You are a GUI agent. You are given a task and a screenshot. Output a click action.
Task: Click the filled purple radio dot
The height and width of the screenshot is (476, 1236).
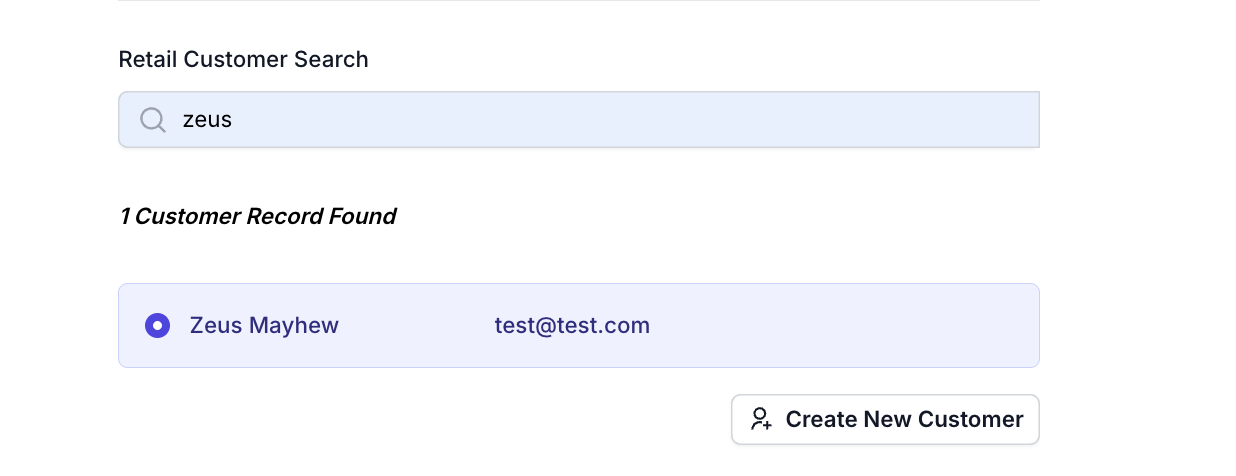coord(157,325)
